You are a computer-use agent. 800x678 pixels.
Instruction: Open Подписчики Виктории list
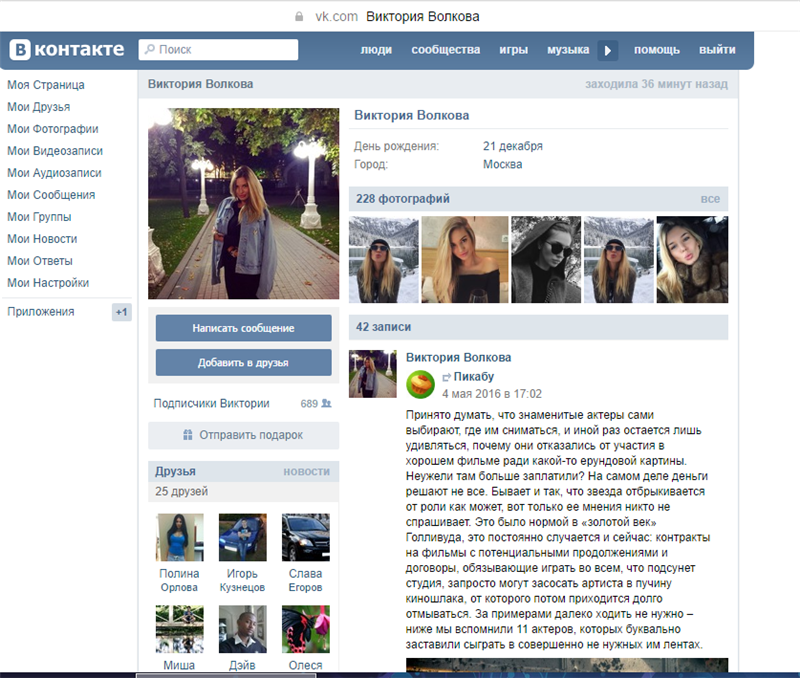pyautogui.click(x=211, y=403)
